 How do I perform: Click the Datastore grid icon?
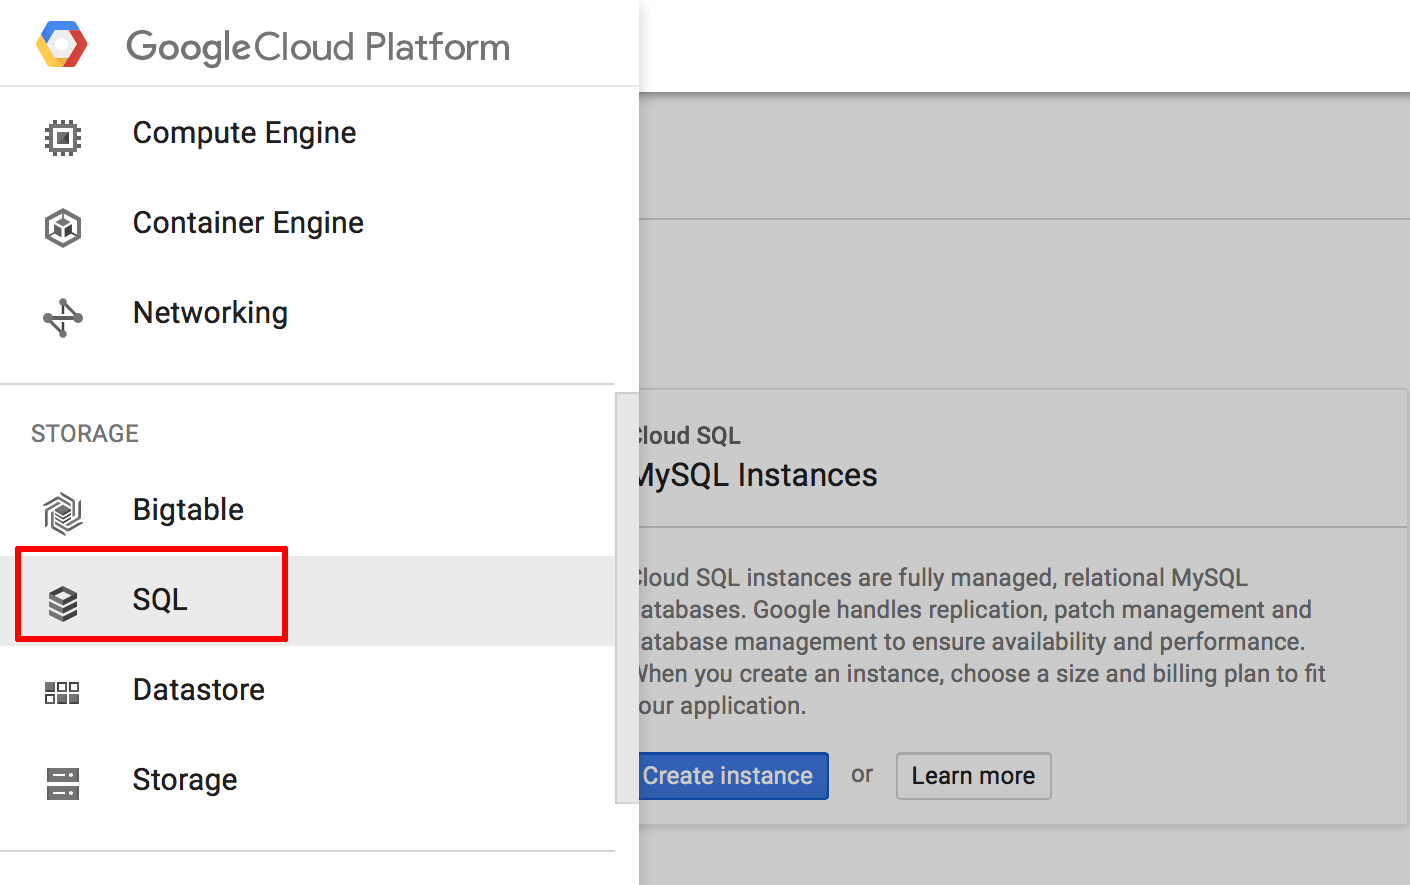(x=63, y=693)
